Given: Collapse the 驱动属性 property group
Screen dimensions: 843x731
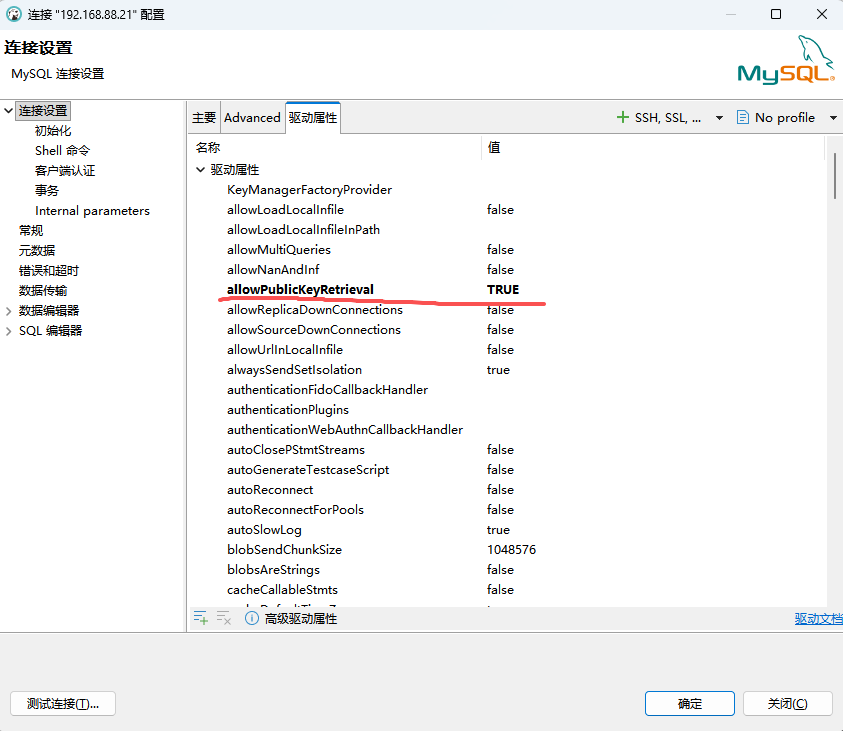Looking at the screenshot, I should [x=201, y=170].
